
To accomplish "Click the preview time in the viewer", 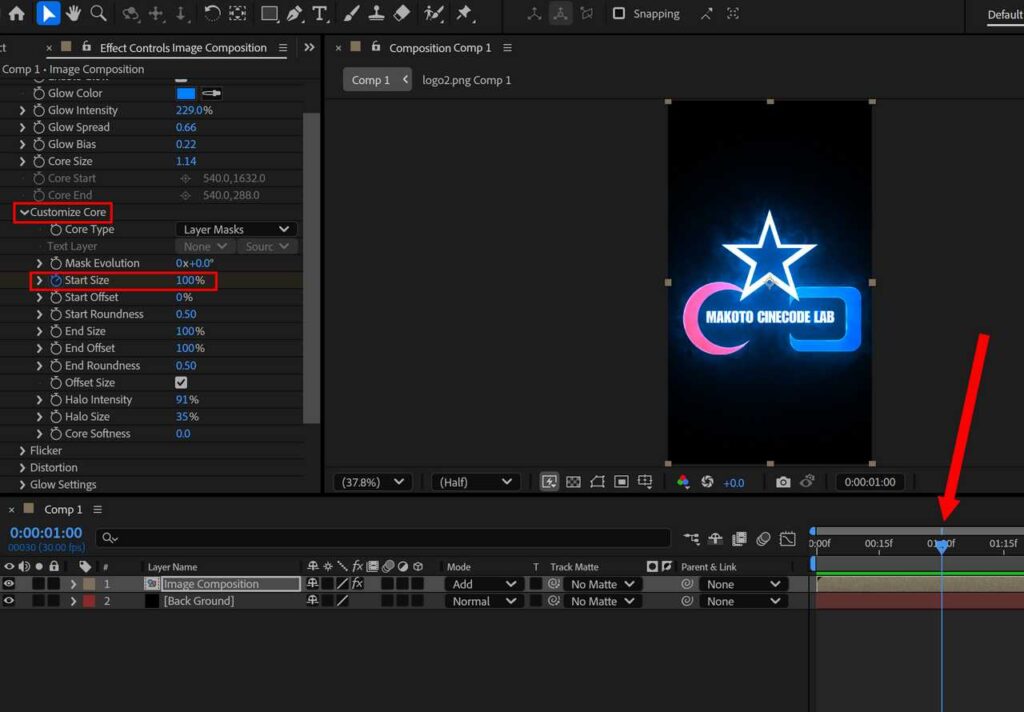I will click(870, 482).
